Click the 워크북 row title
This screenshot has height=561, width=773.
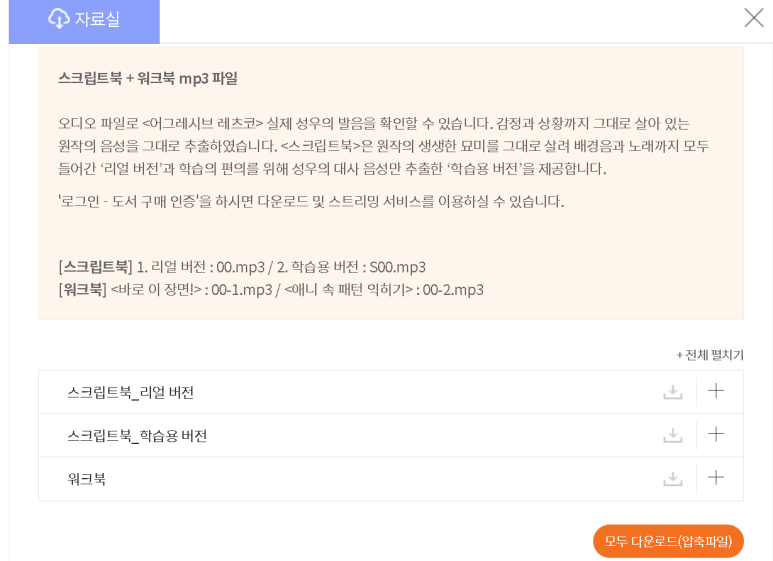(87, 479)
